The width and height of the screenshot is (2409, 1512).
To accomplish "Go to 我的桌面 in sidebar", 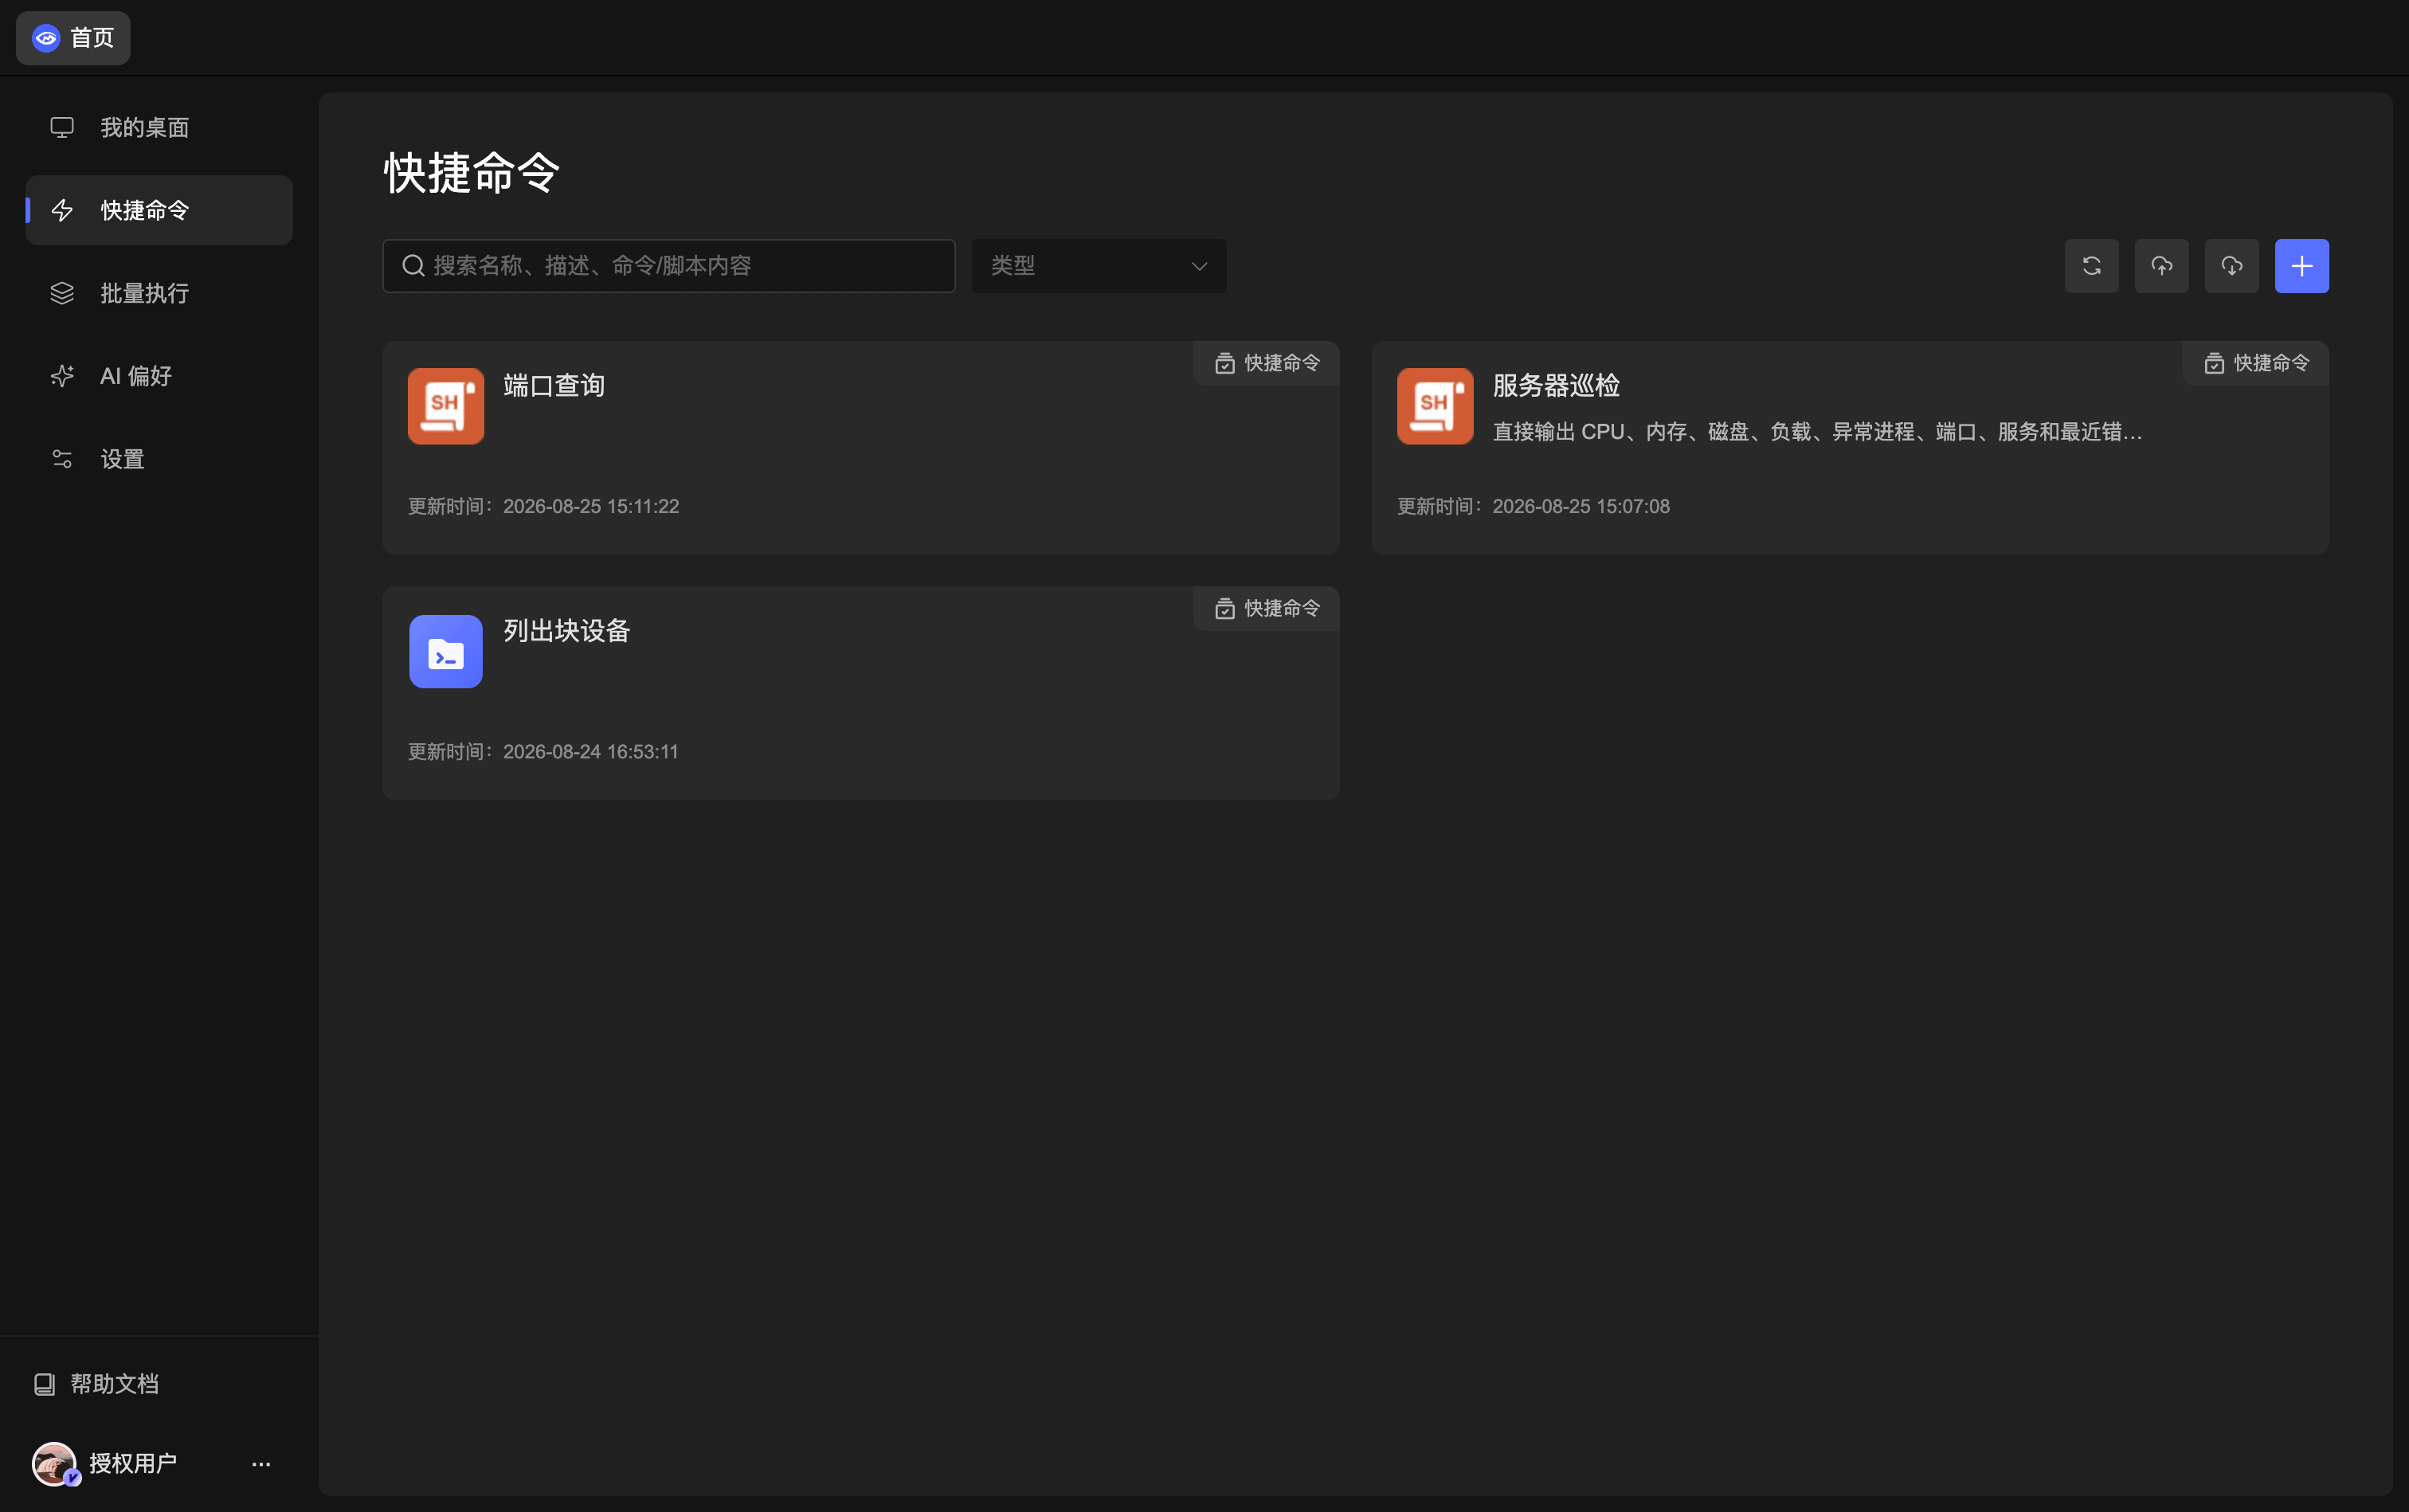I will pos(159,127).
